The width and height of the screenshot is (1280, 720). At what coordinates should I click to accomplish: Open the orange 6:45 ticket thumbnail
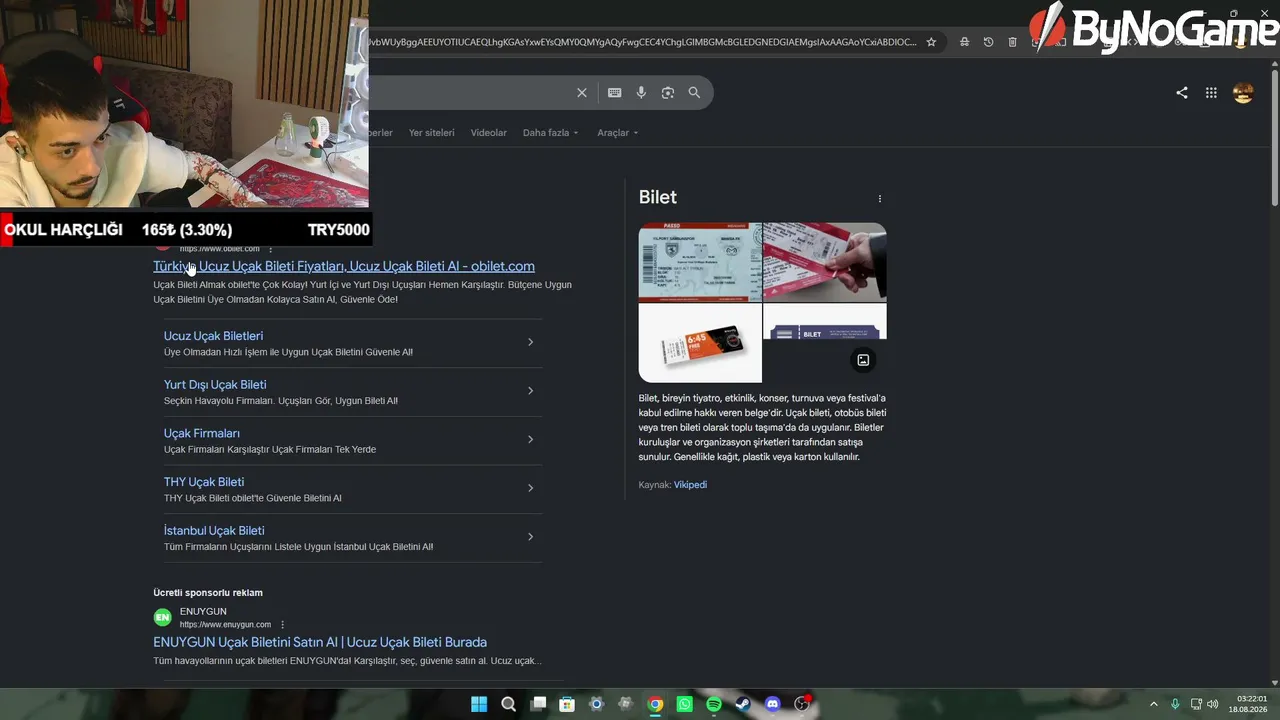pos(700,343)
